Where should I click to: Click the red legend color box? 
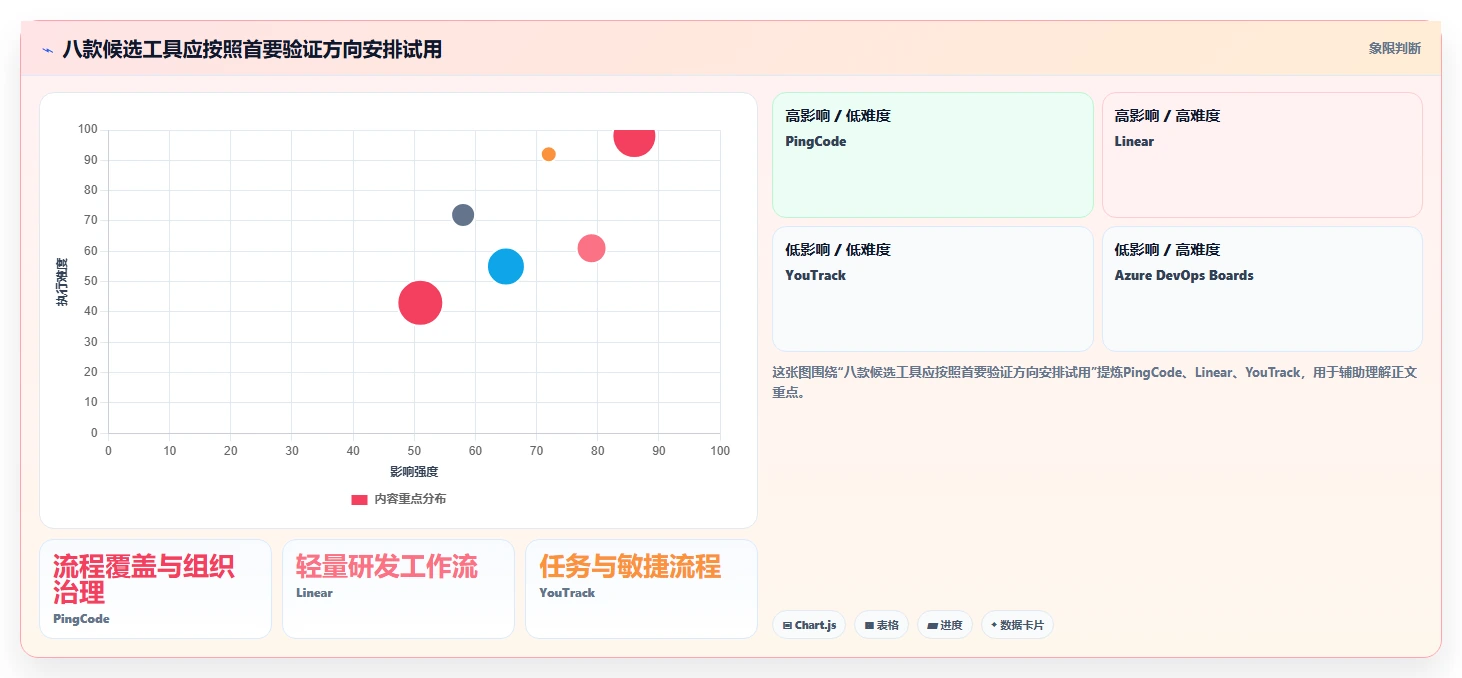coord(359,499)
